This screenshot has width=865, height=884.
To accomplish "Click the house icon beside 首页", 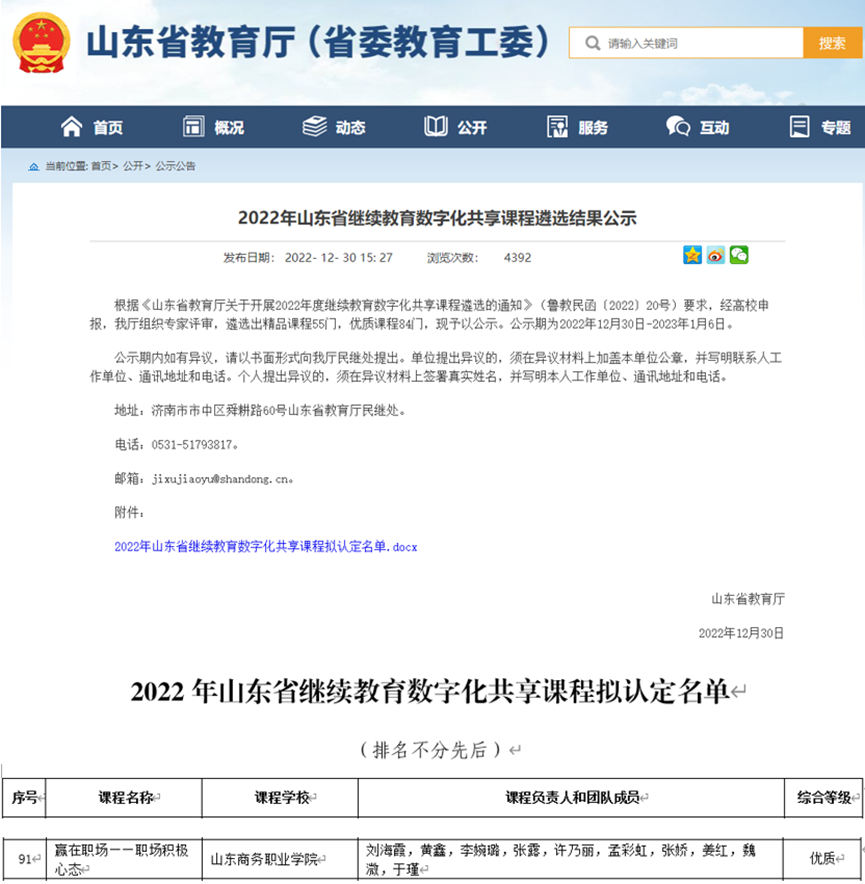I will tap(71, 127).
